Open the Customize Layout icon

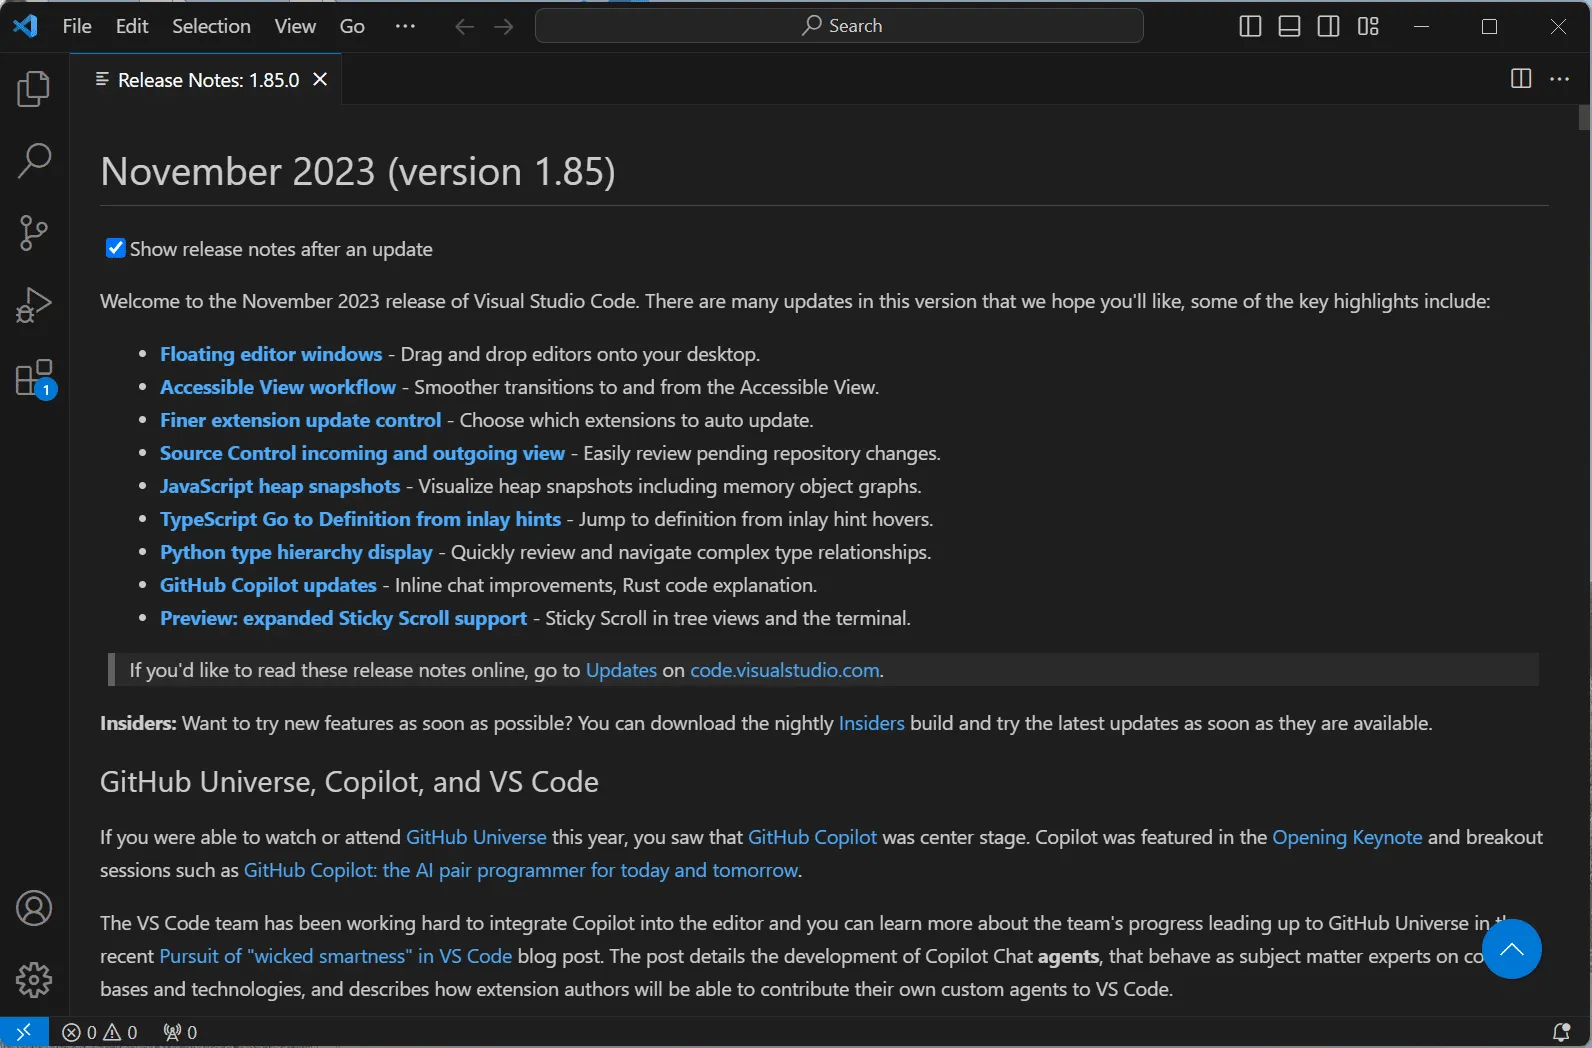(1368, 27)
